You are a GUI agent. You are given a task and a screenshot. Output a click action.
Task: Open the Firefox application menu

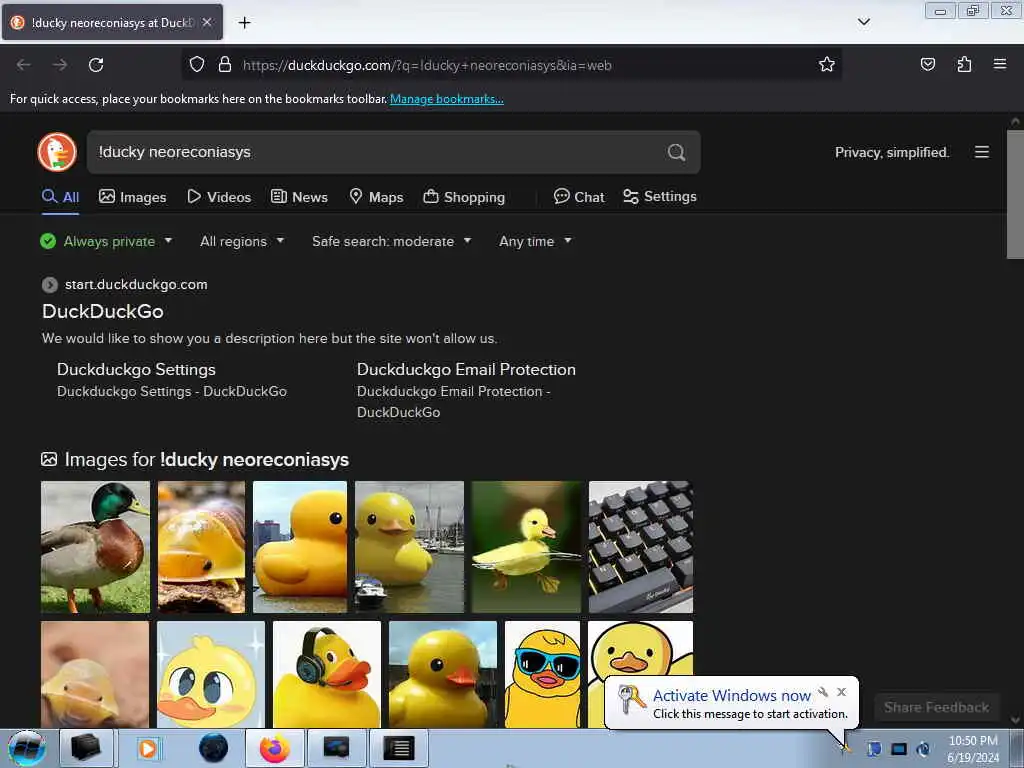[1000, 64]
